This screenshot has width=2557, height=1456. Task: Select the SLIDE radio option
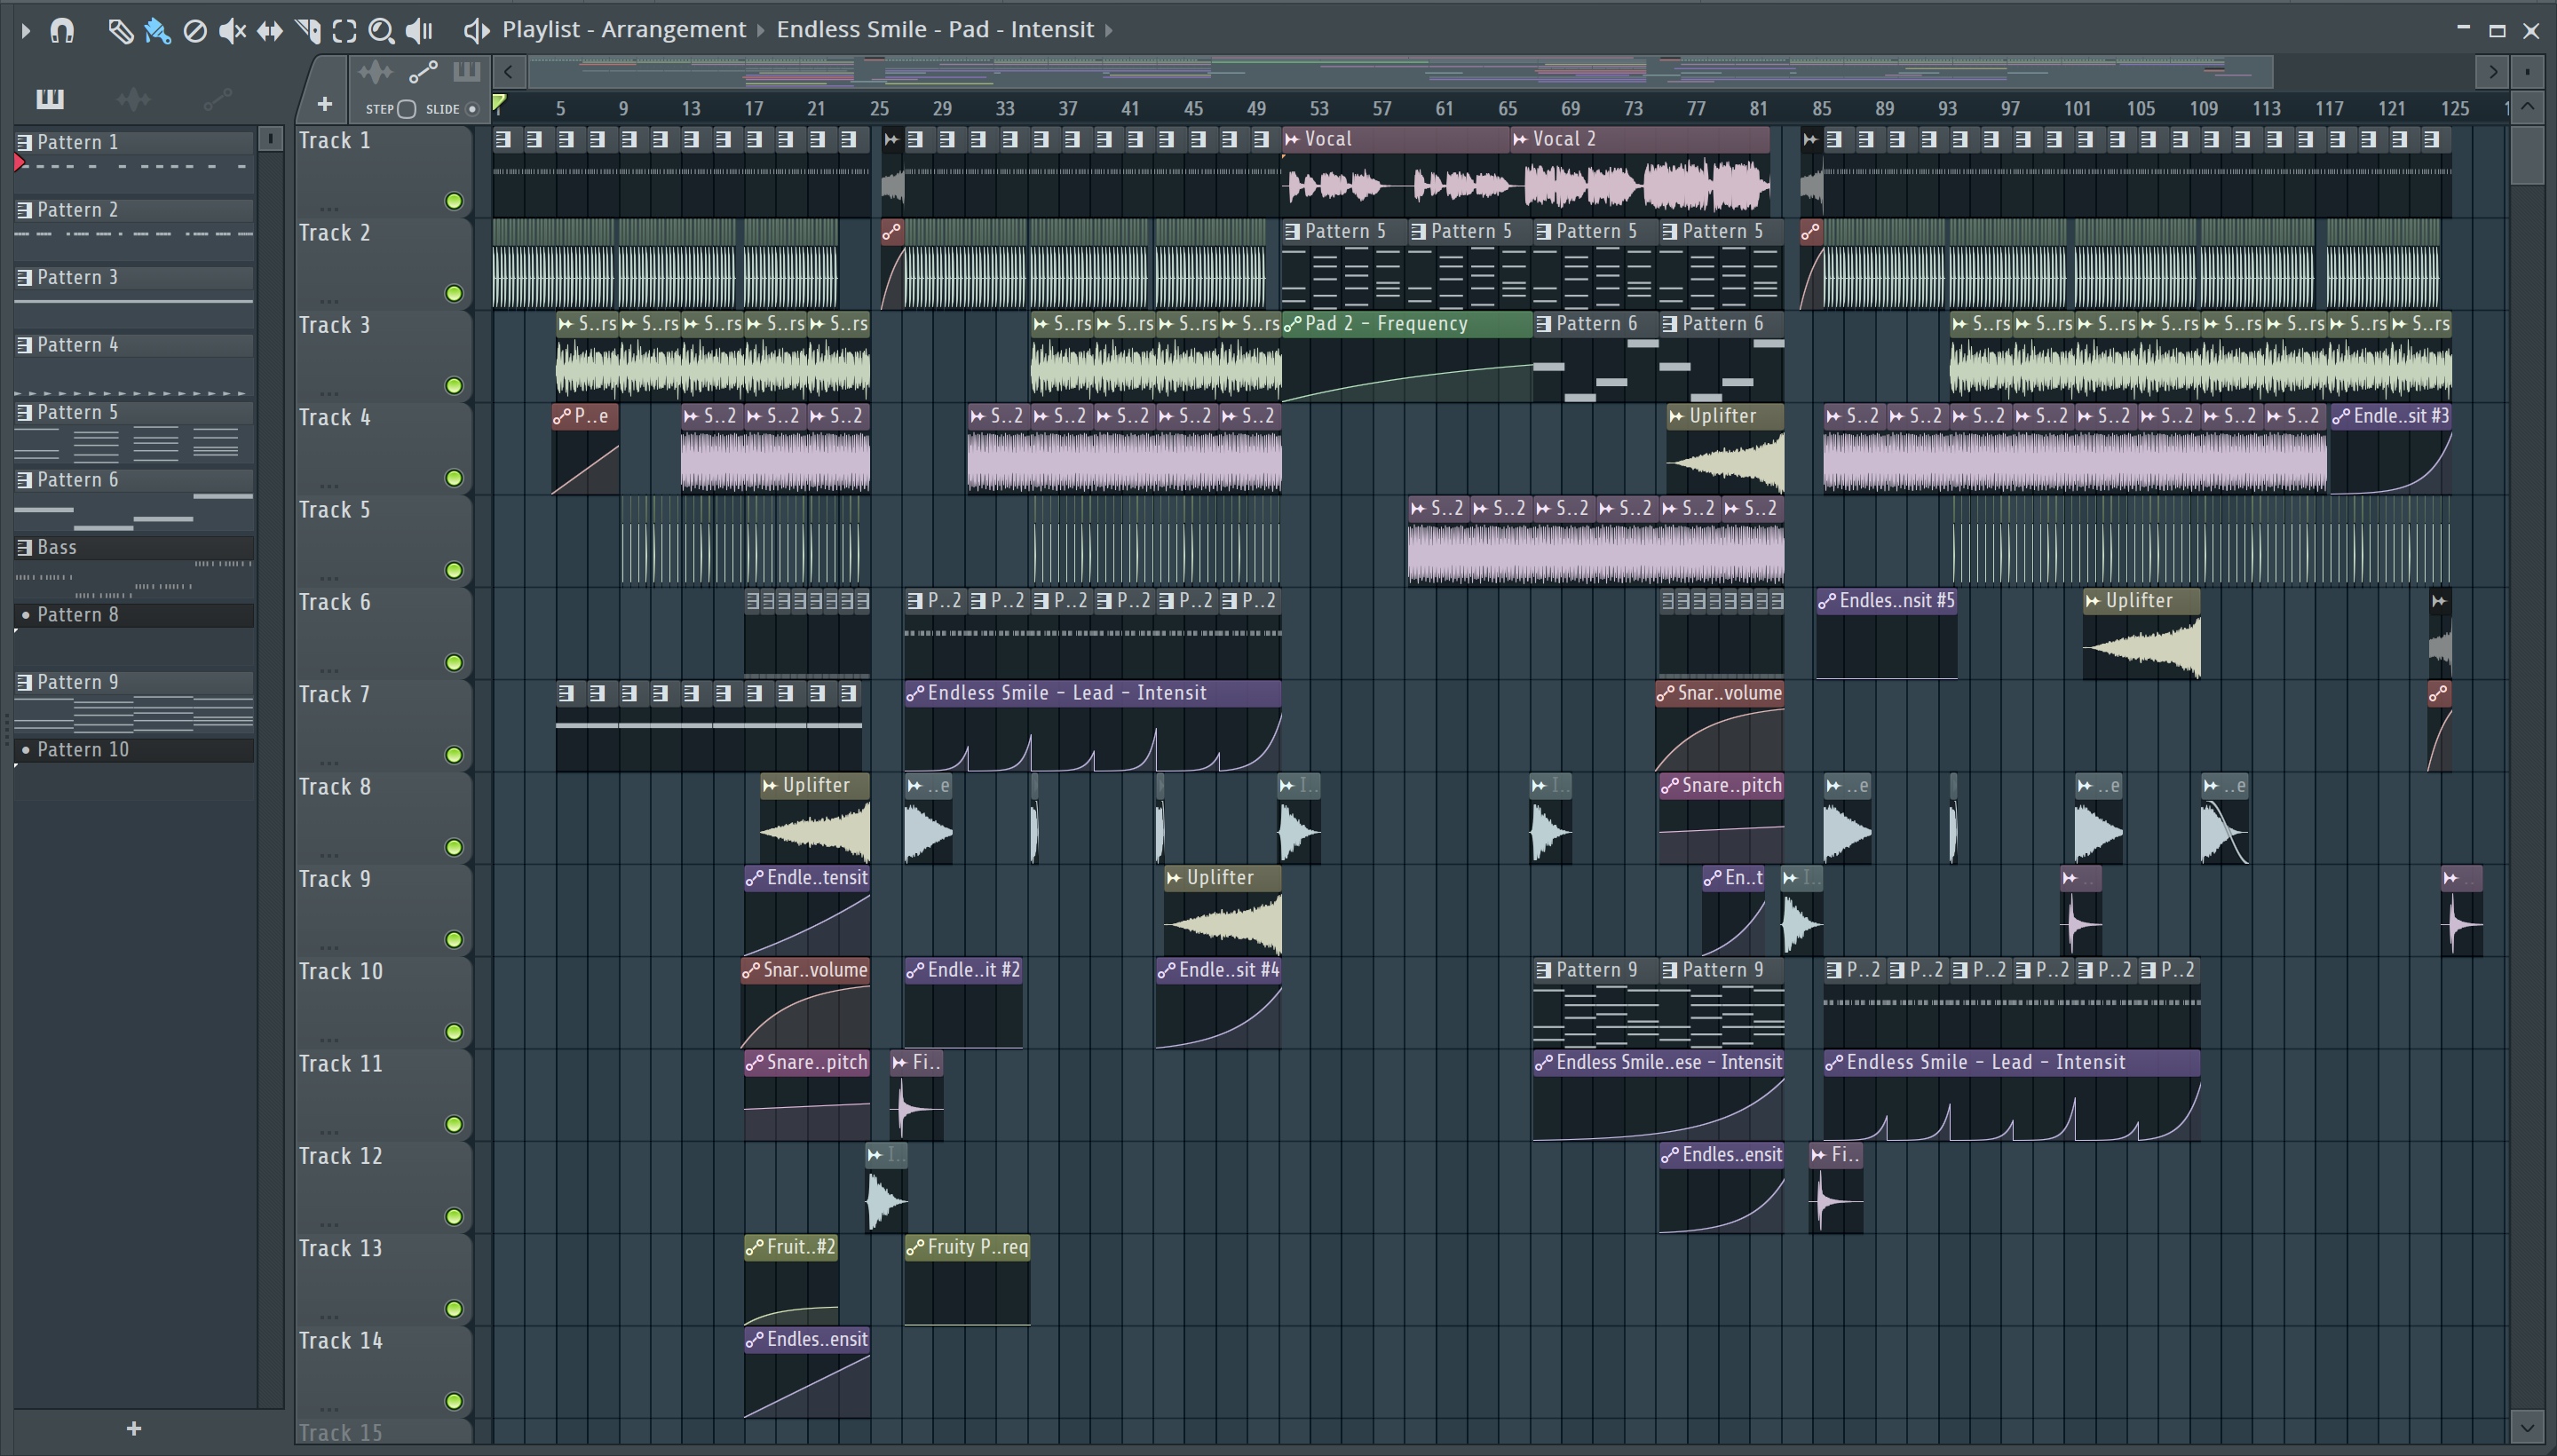click(472, 109)
